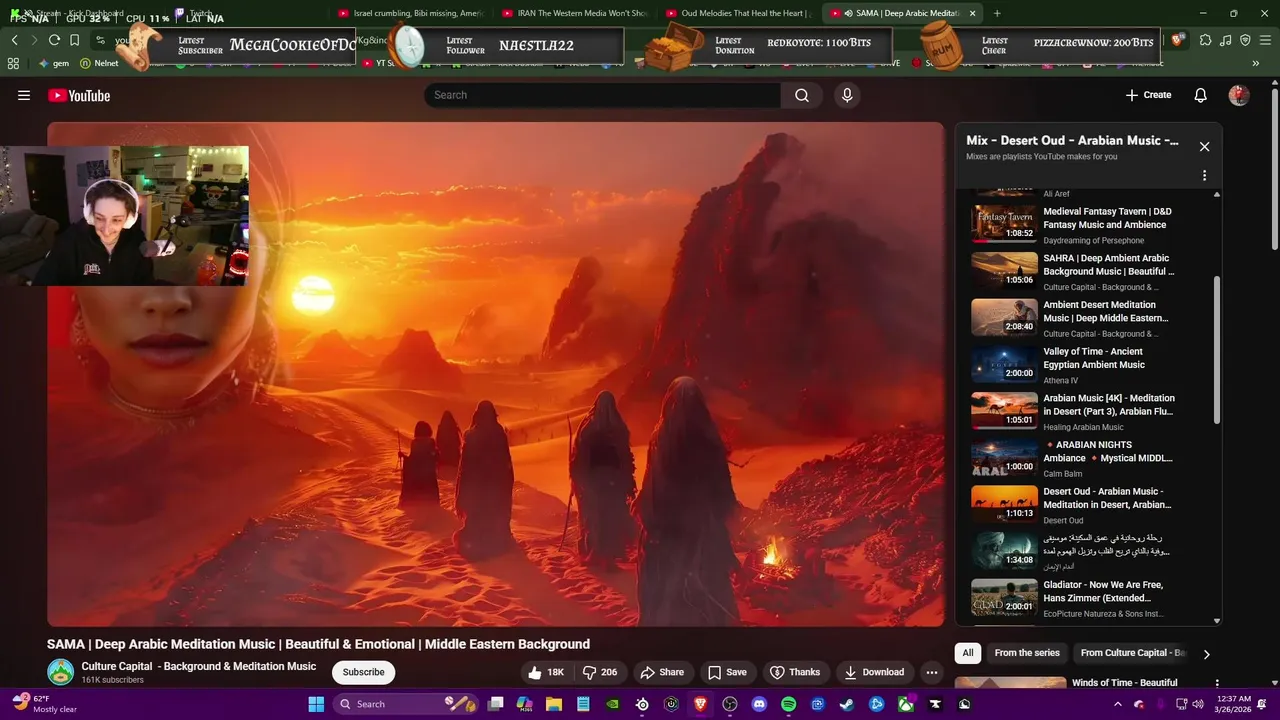The height and width of the screenshot is (720, 1280).
Task: Open the YouTube hamburger guide menu
Action: (24, 95)
